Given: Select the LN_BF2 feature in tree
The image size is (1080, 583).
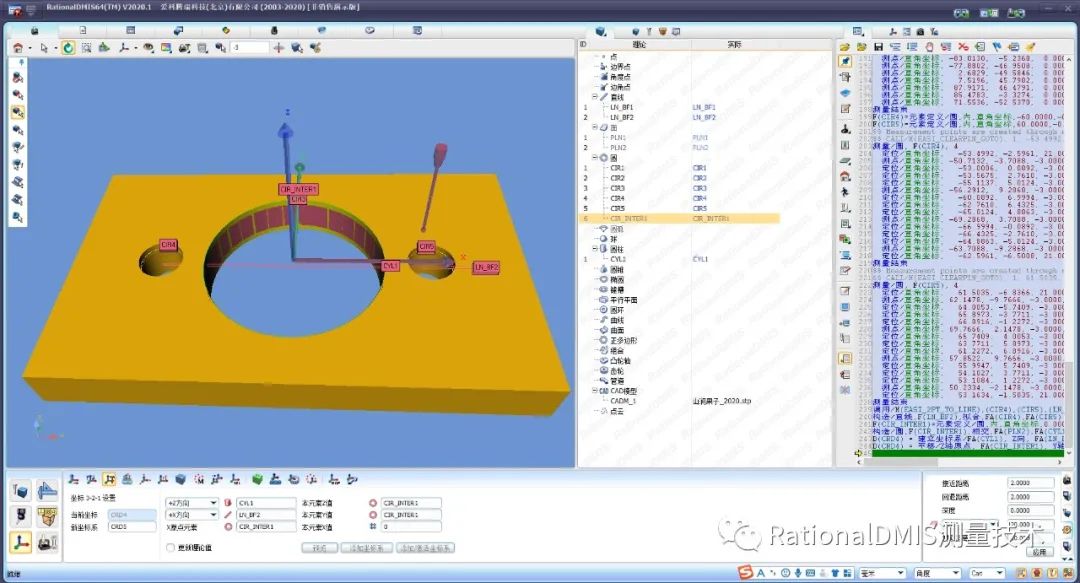Looking at the screenshot, I should coord(621,117).
